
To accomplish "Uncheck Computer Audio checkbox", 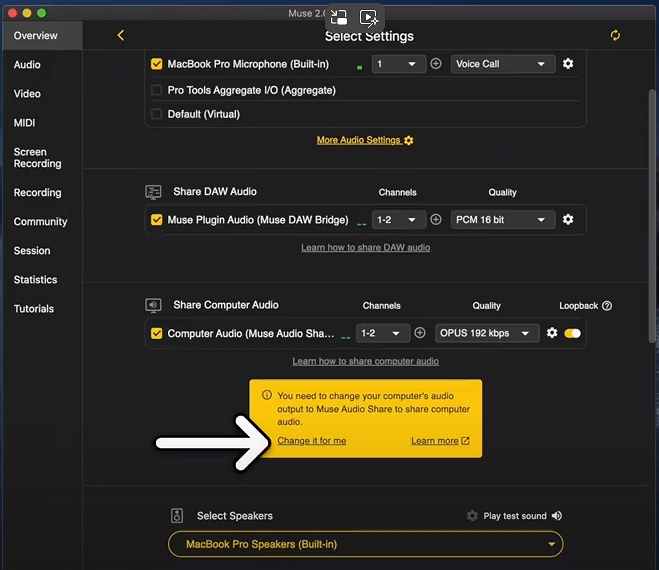I will click(x=156, y=333).
